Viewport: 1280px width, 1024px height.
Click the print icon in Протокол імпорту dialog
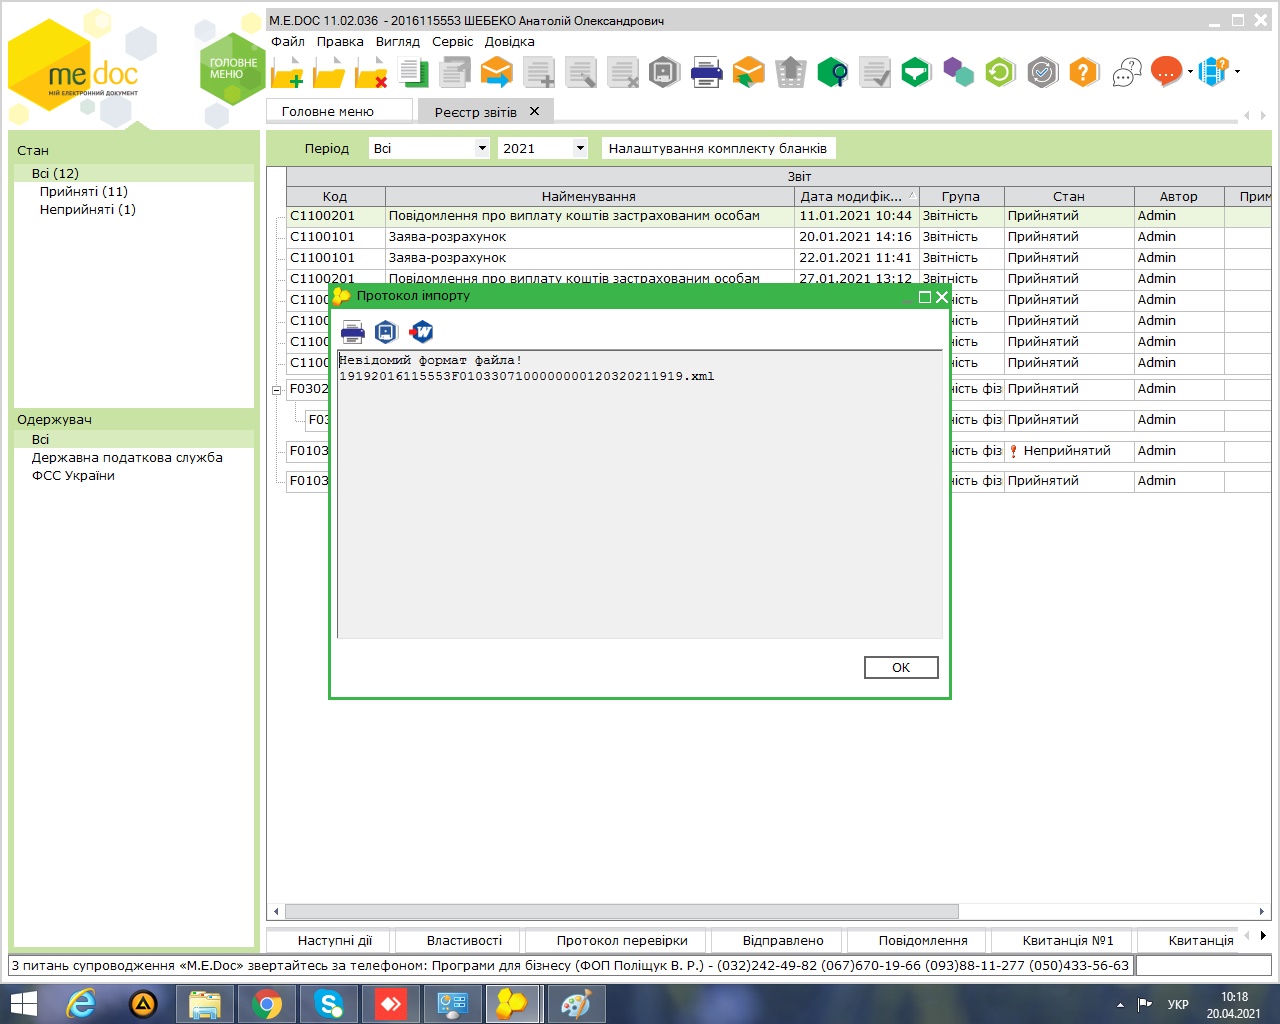(353, 332)
